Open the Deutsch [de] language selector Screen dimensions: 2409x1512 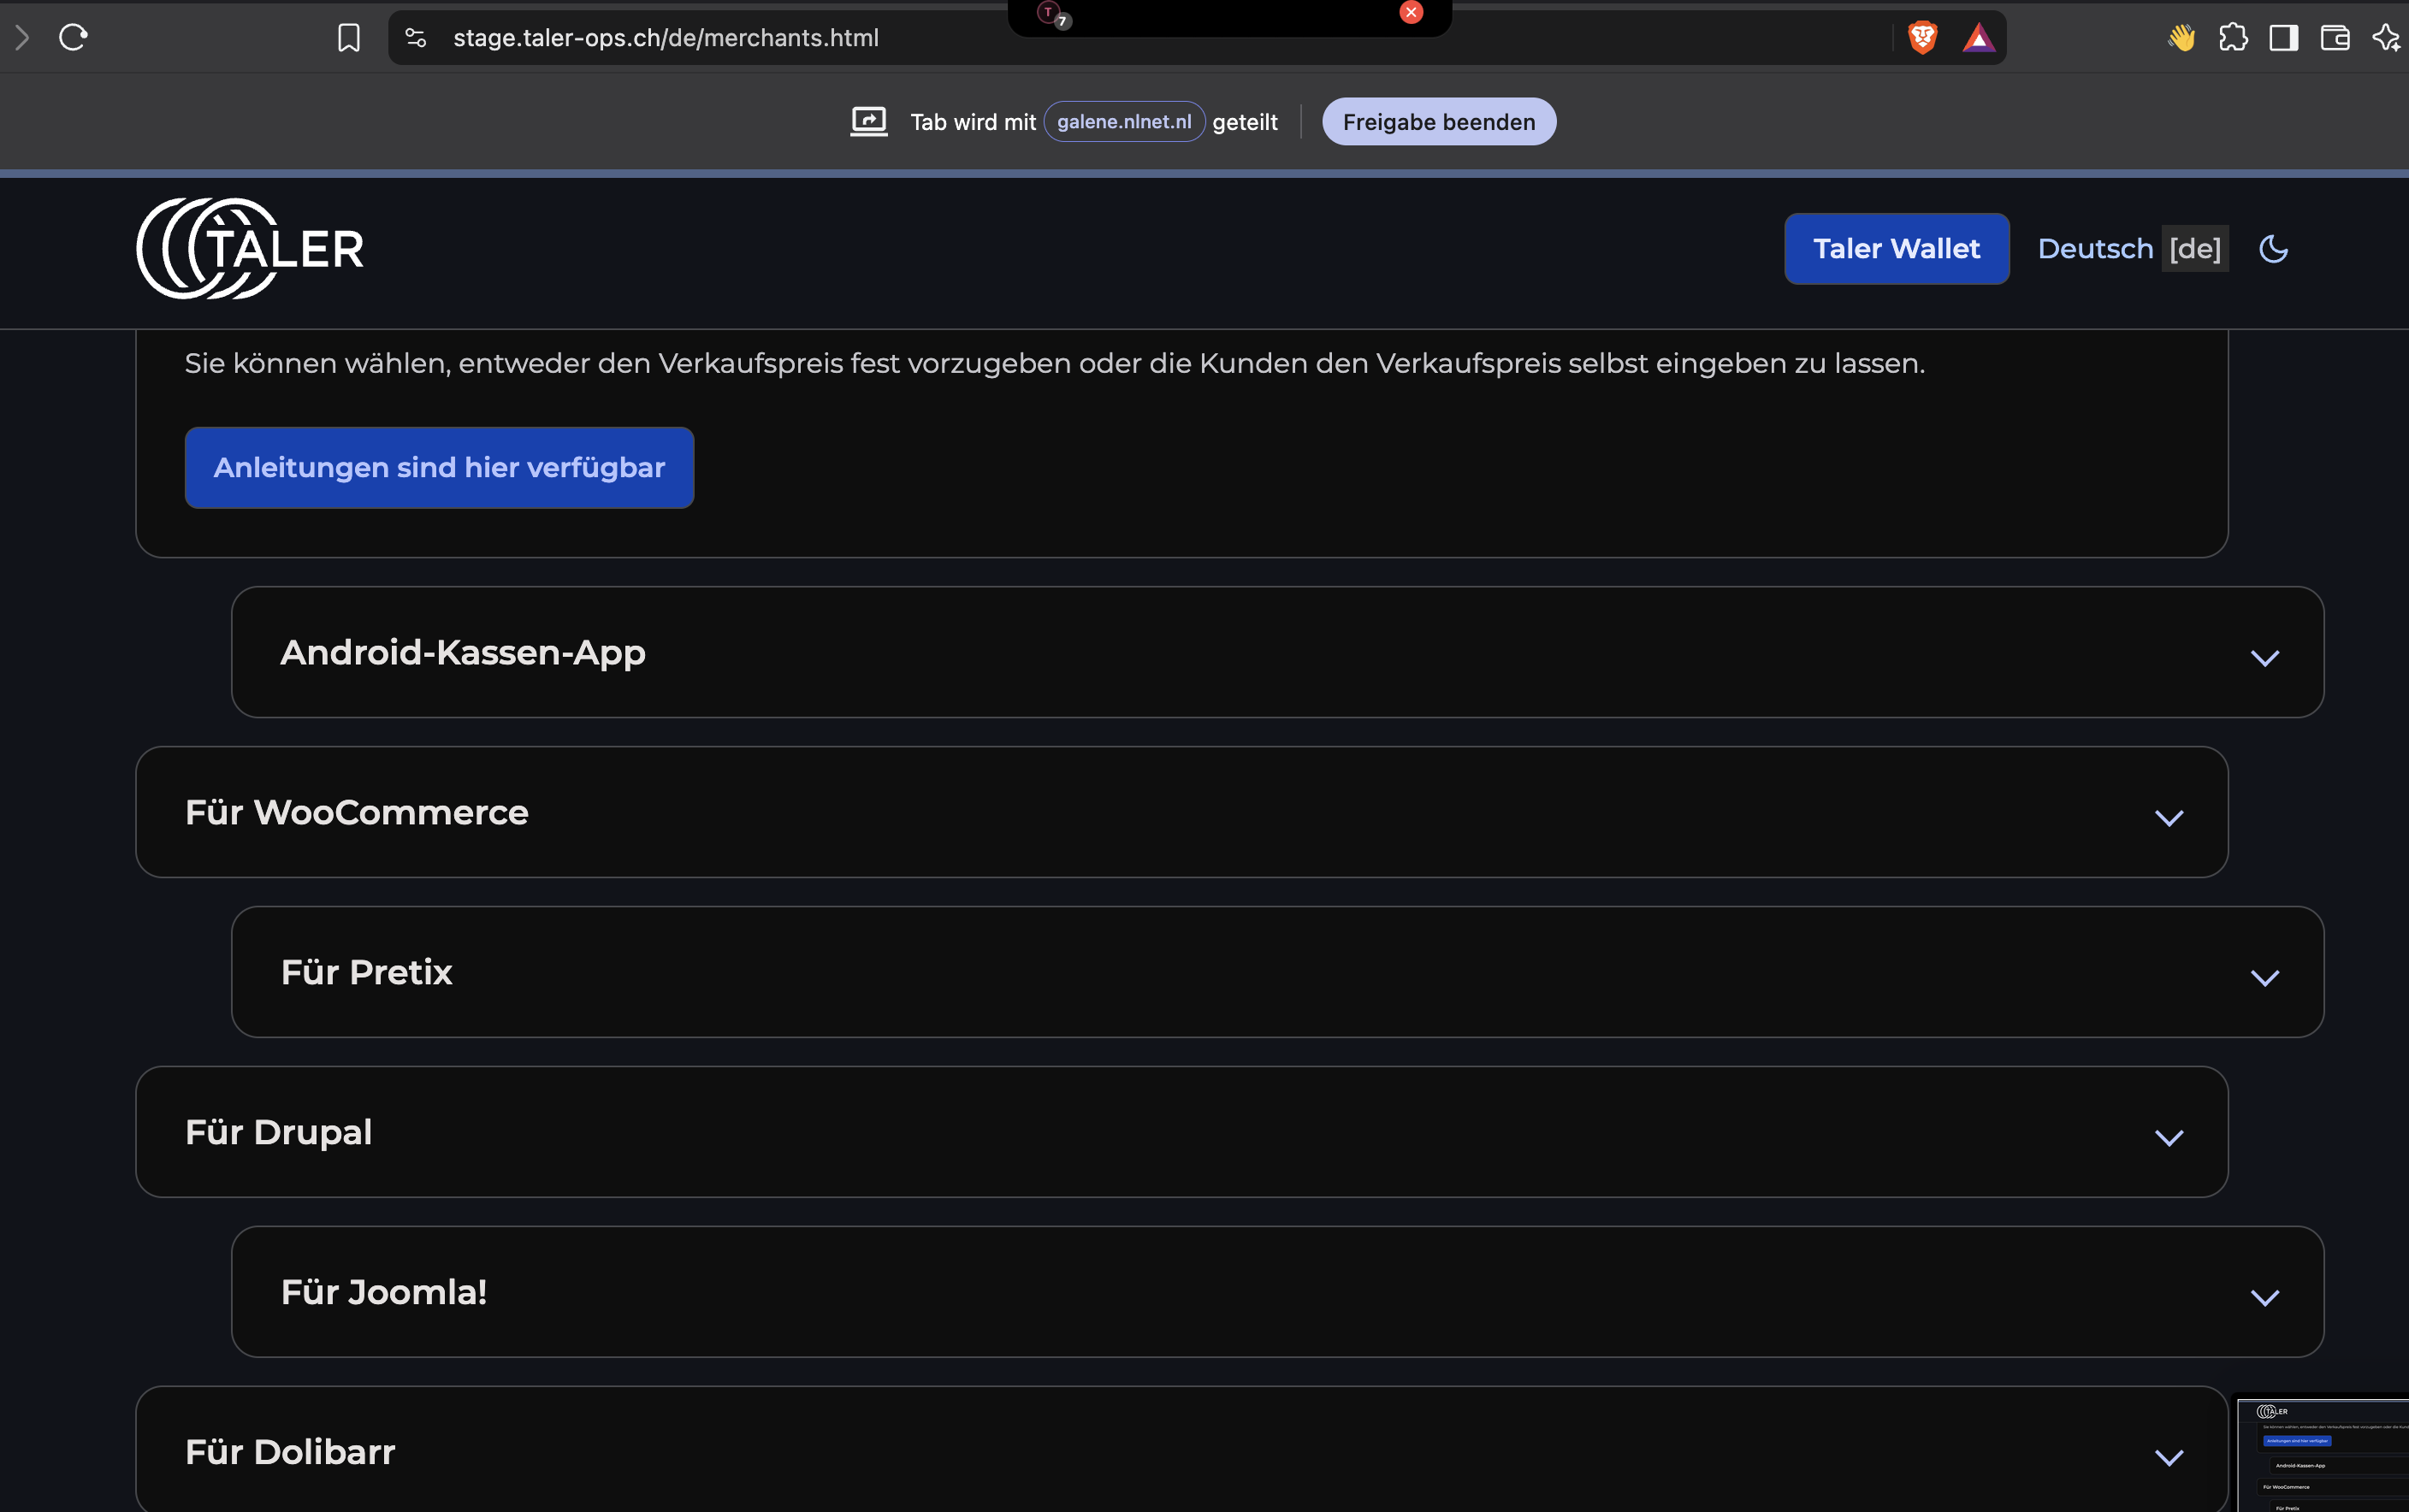pos(2132,249)
